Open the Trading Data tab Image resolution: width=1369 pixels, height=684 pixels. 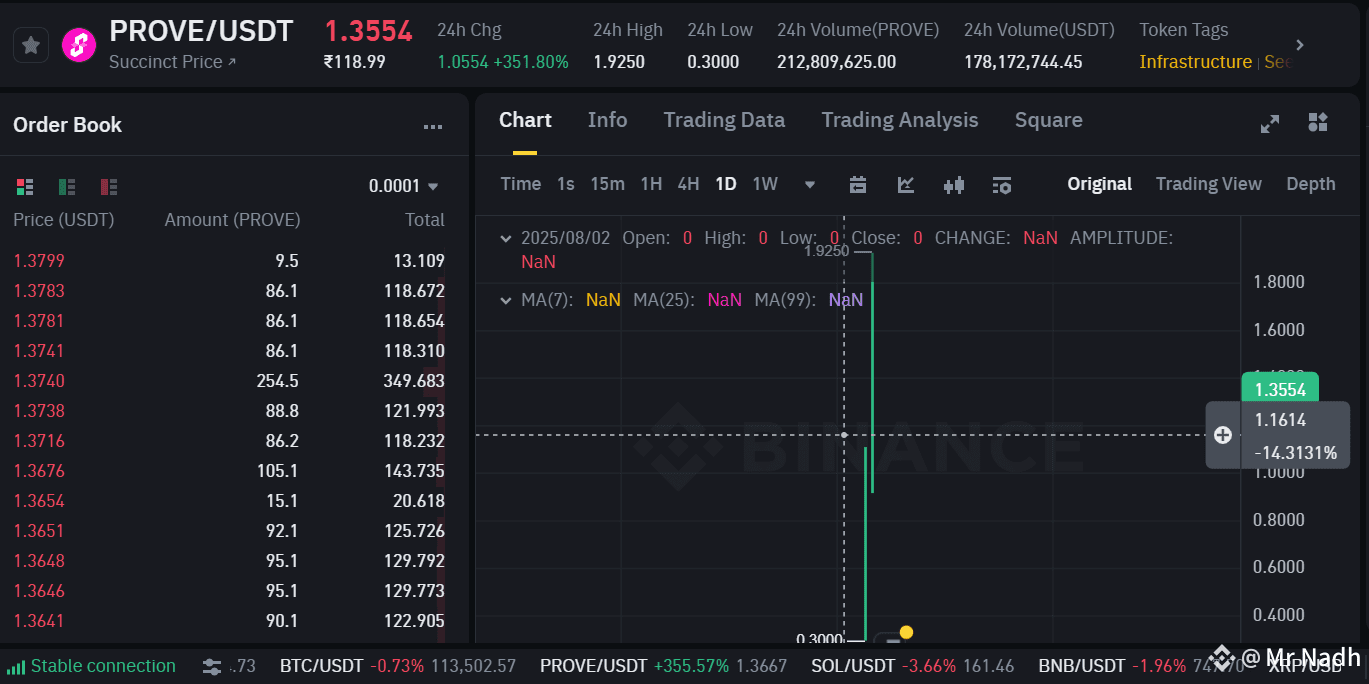click(724, 120)
